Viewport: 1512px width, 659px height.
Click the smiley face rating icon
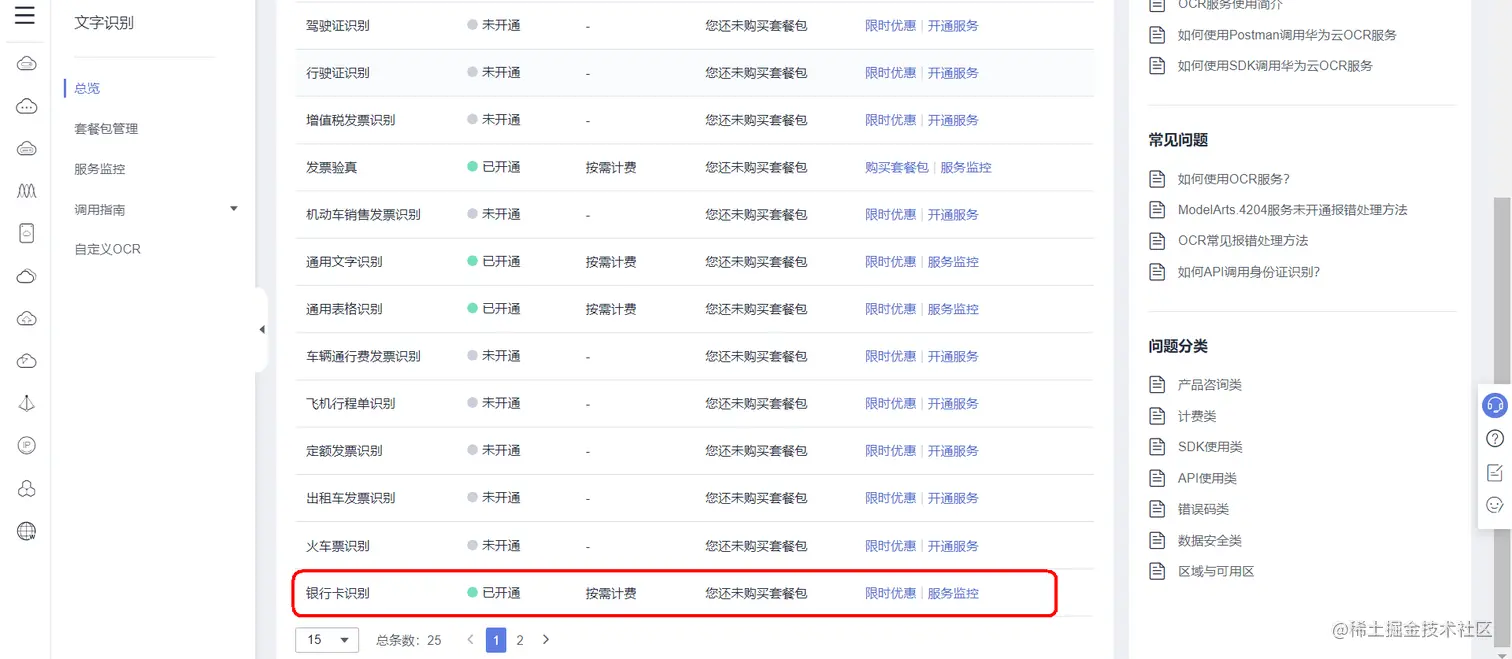point(1495,505)
